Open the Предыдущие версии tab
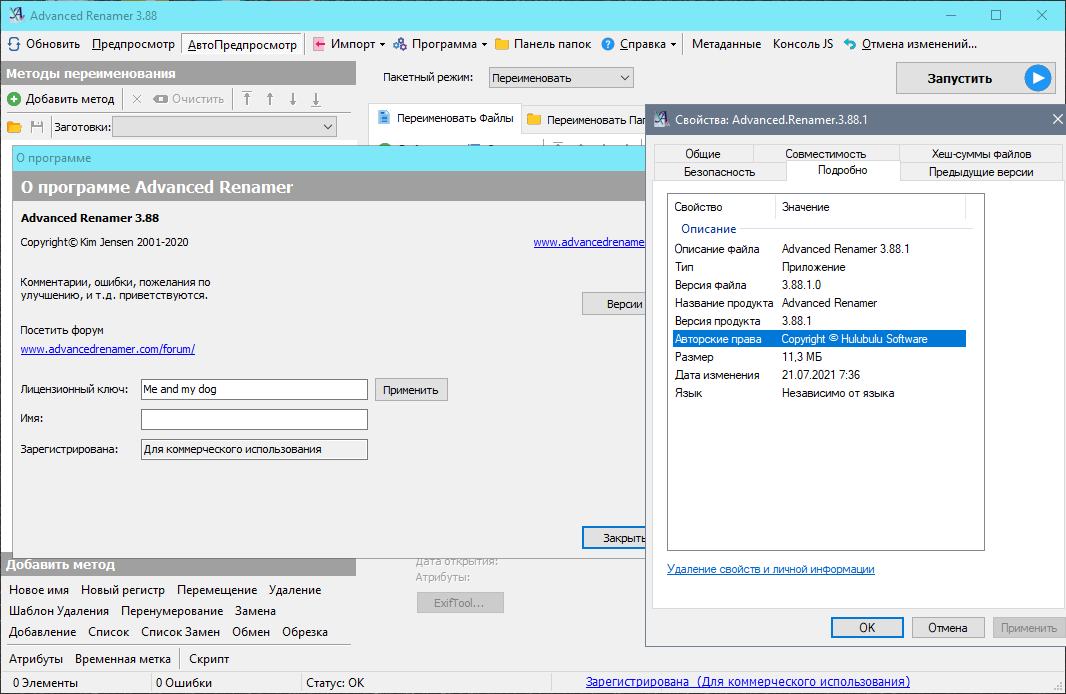This screenshot has width=1066, height=694. [x=981, y=172]
